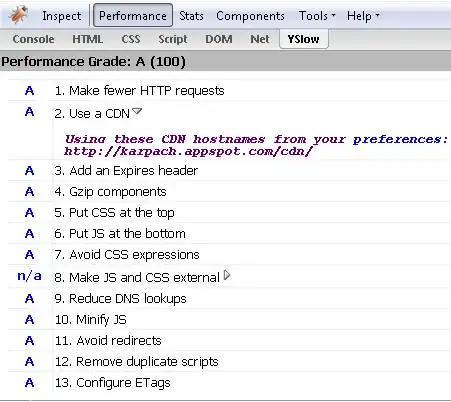
Task: Activate the Inspect button
Action: (62, 16)
